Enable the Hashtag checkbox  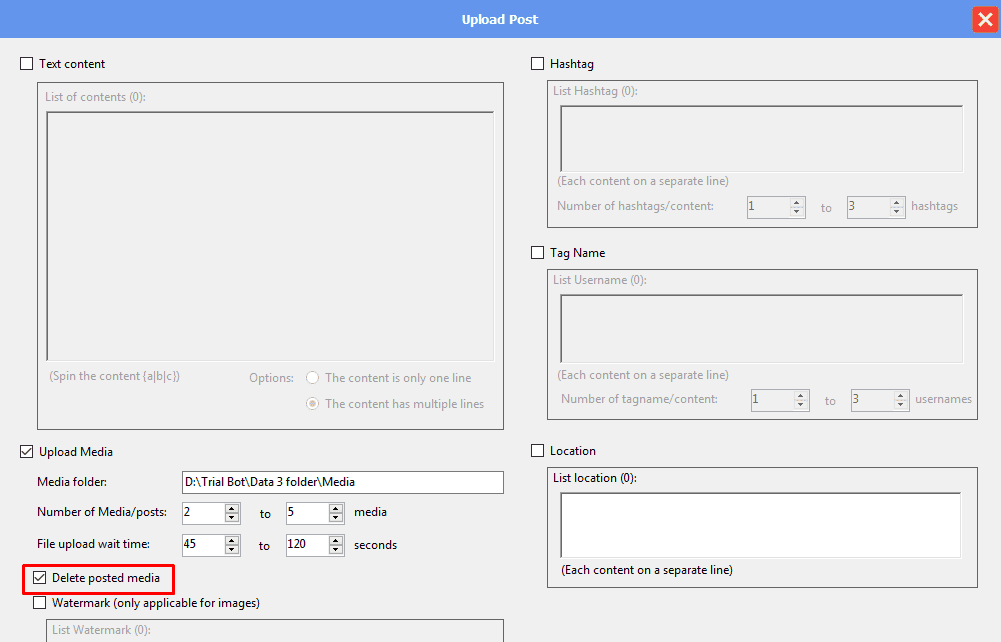coord(538,64)
